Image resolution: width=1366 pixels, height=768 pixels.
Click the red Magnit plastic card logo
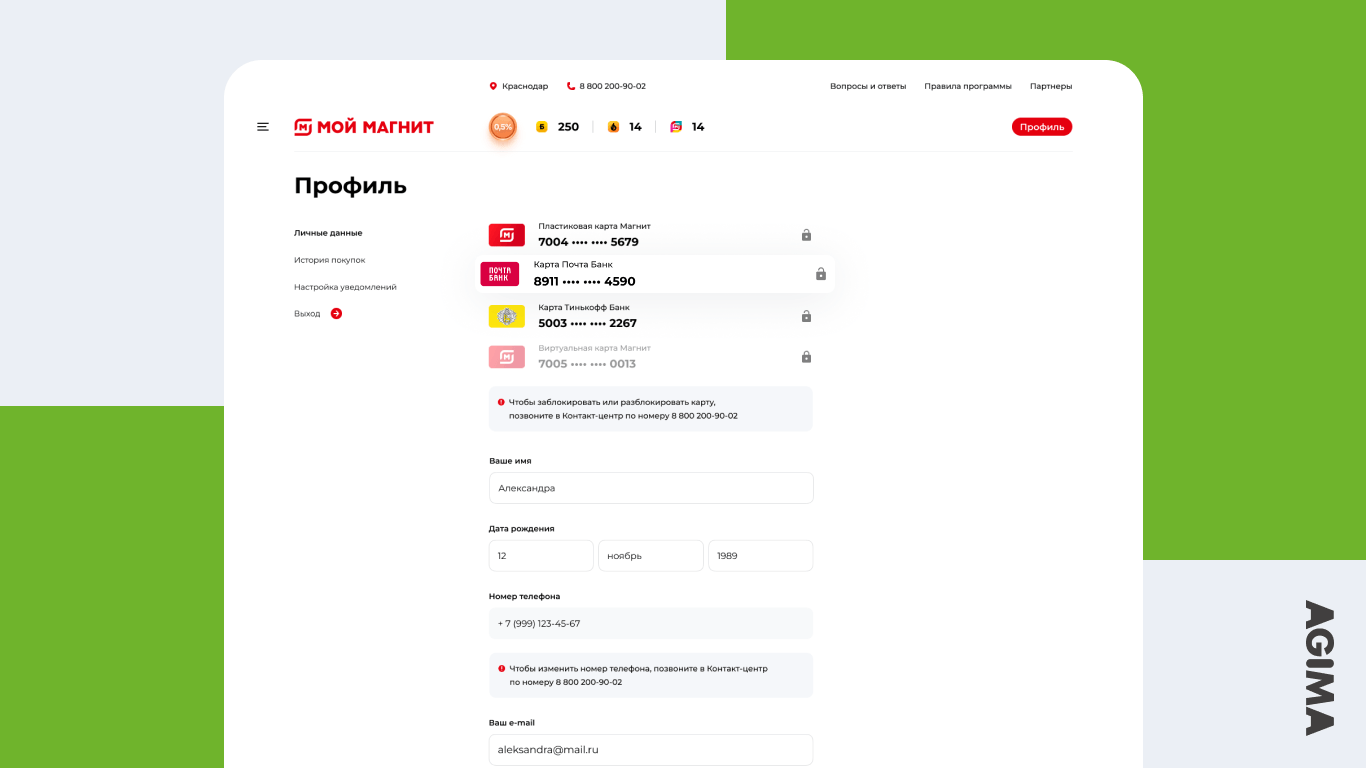[x=507, y=235]
